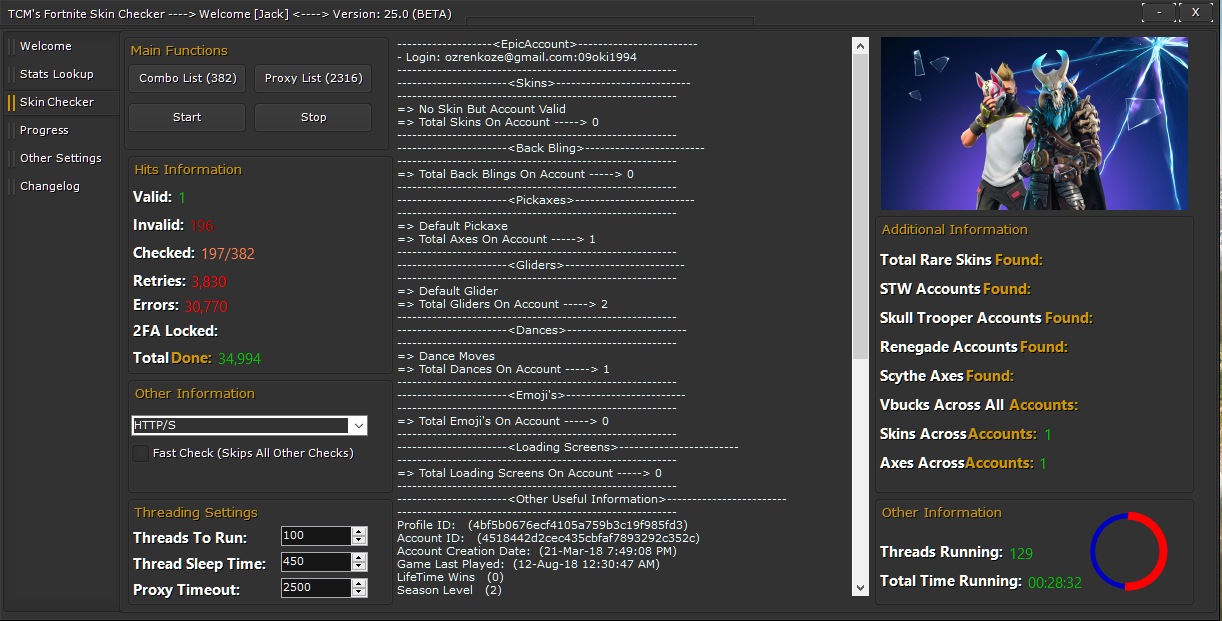Click the Account Creation Date line
Viewport: 1222px width, 621px height.
537,551
